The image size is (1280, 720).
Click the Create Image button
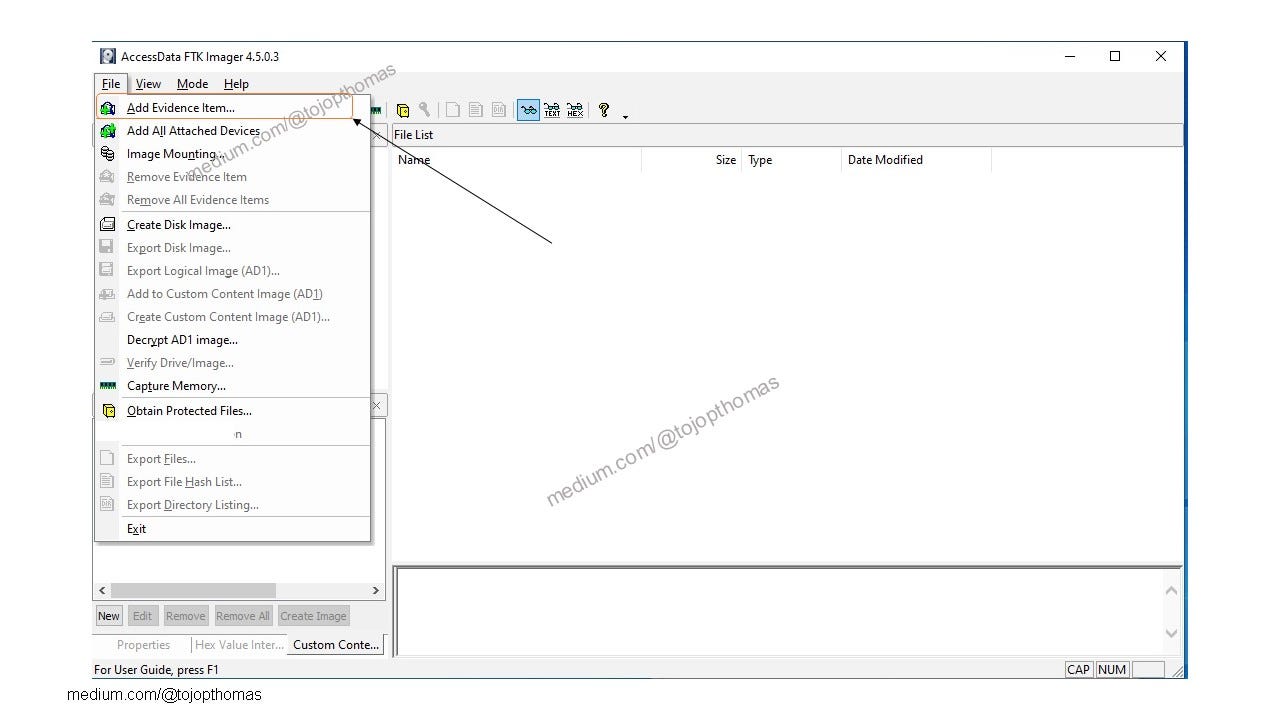pyautogui.click(x=313, y=616)
